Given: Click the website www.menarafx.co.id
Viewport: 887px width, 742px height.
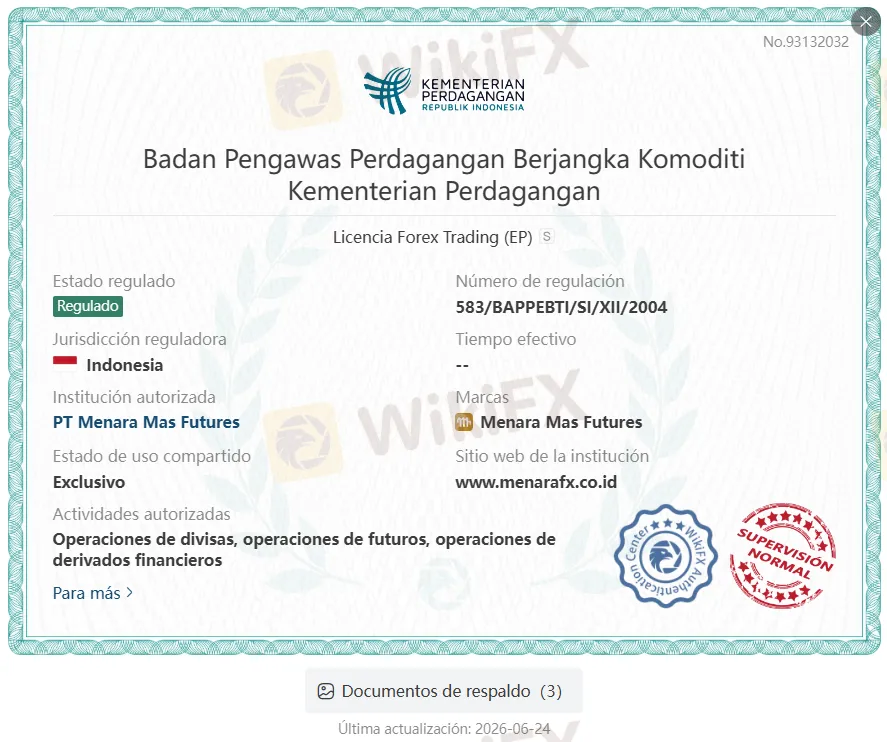Looking at the screenshot, I should click(x=536, y=482).
